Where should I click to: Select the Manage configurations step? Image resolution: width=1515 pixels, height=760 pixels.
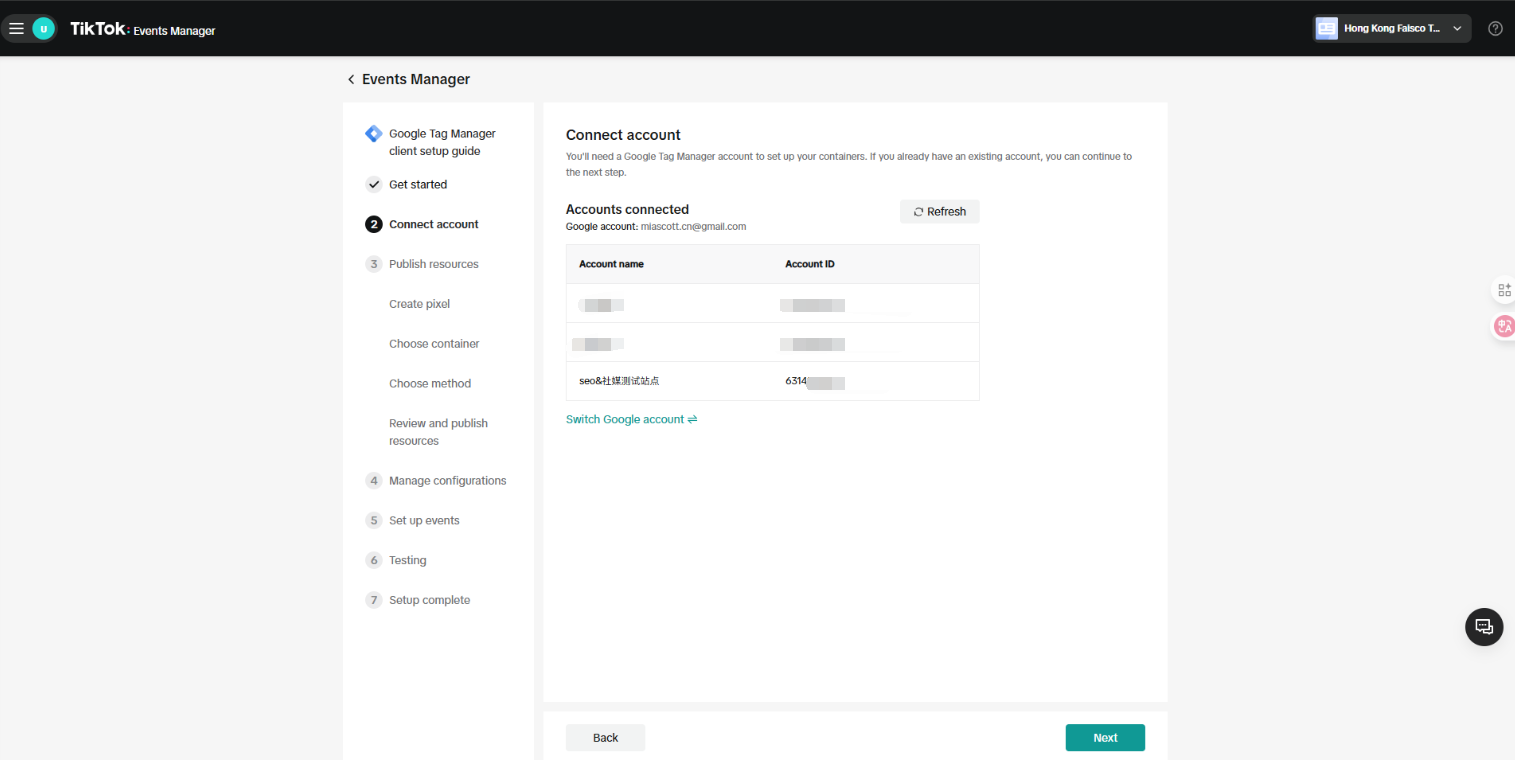447,481
